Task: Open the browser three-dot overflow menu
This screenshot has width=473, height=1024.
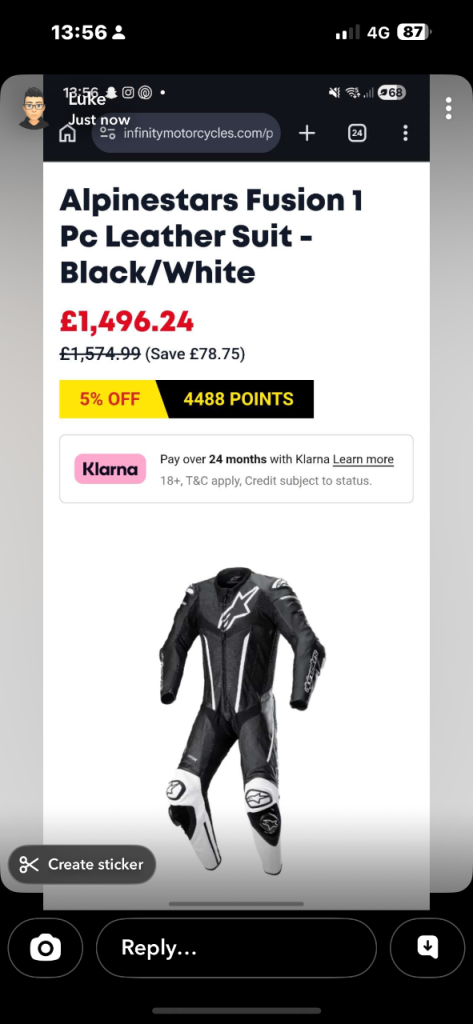Action: click(x=406, y=133)
